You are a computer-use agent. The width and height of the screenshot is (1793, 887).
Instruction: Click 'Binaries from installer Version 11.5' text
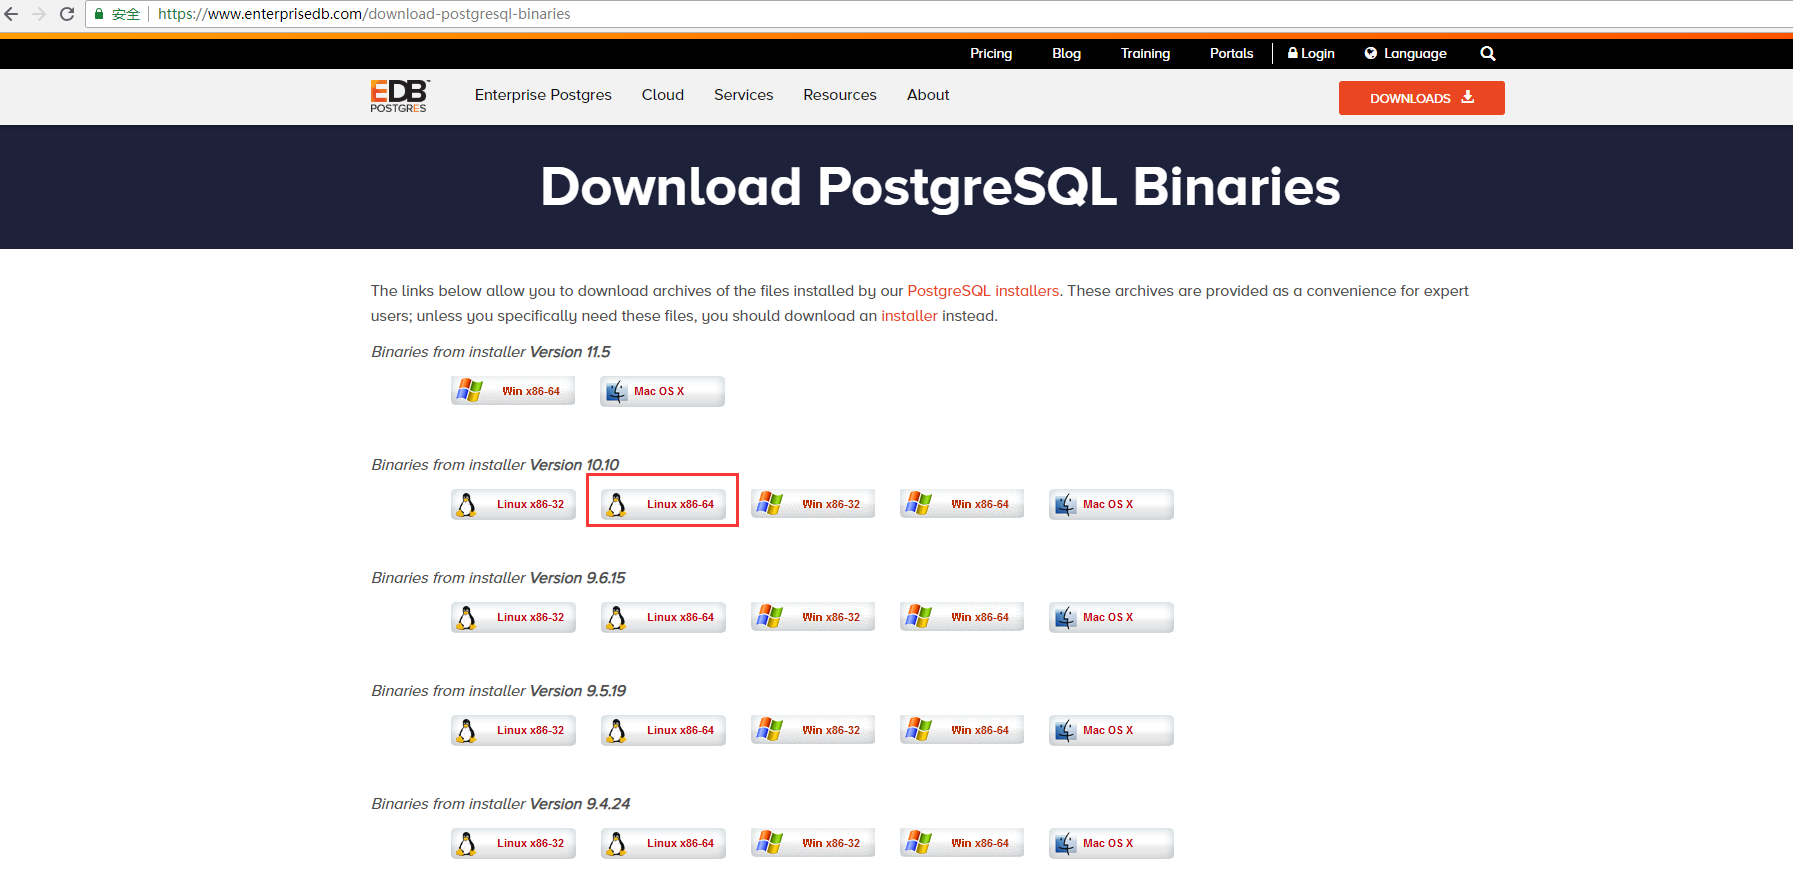tap(490, 352)
